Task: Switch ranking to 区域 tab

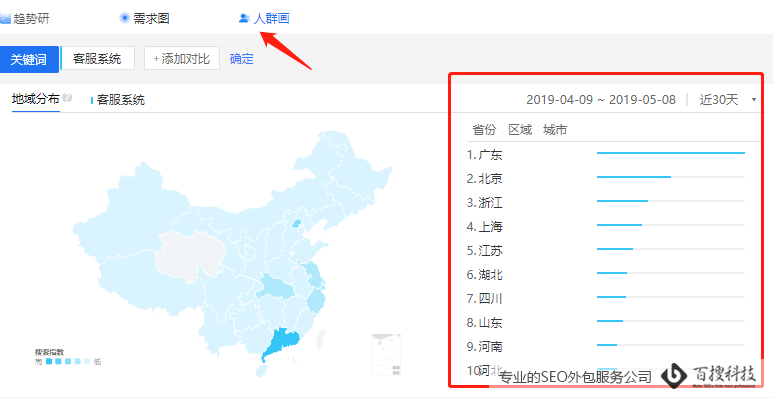Action: [x=520, y=130]
